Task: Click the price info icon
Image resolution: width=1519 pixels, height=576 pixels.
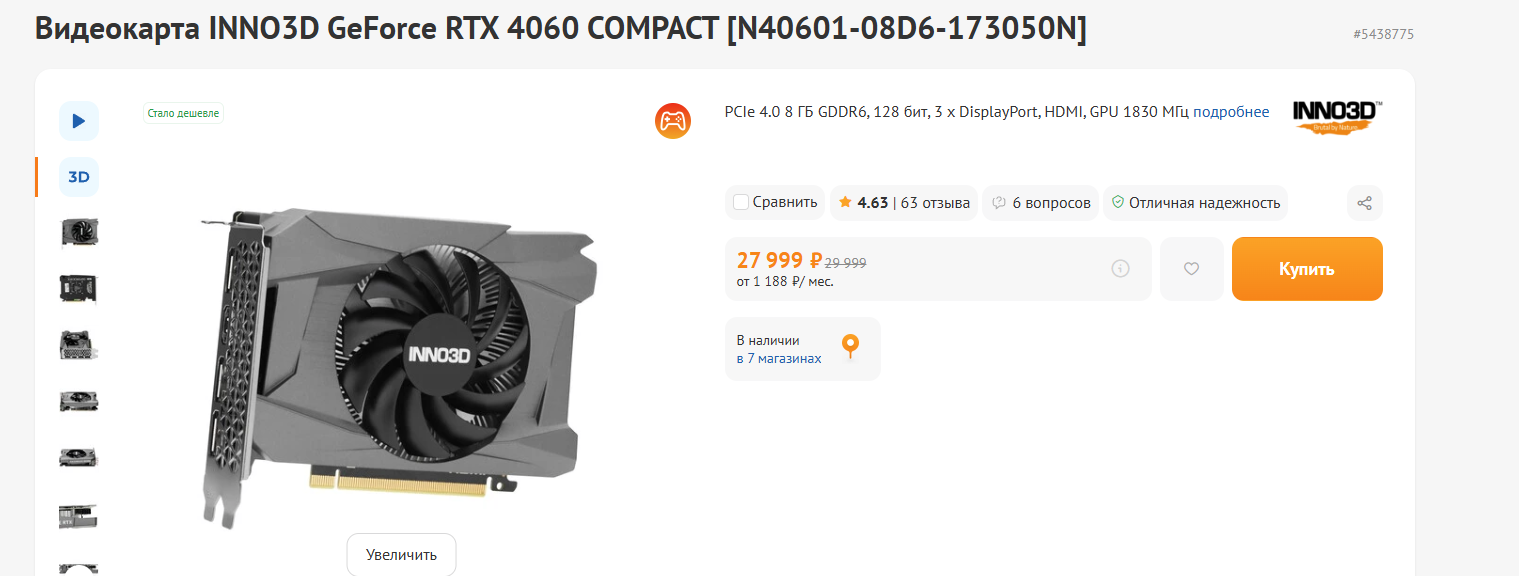Action: pyautogui.click(x=1120, y=268)
